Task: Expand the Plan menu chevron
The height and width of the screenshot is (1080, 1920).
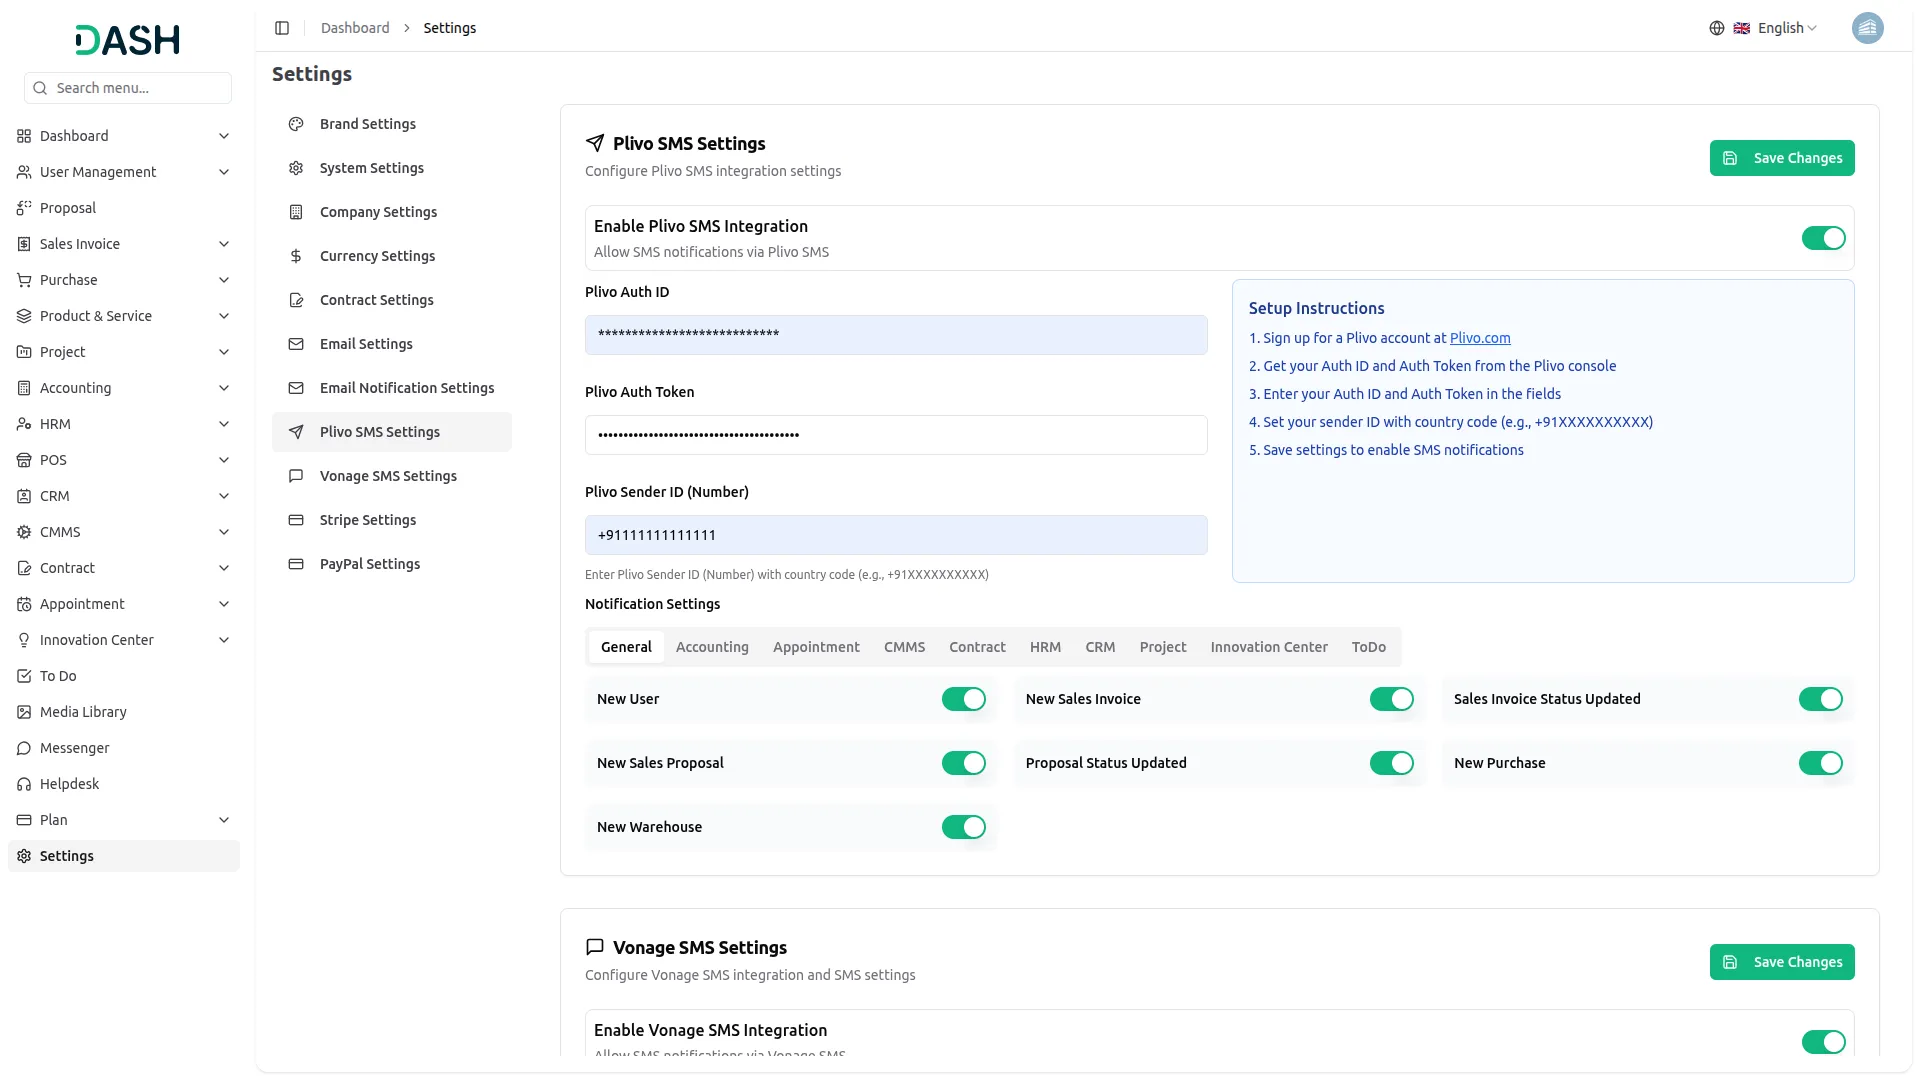Action: tap(224, 820)
